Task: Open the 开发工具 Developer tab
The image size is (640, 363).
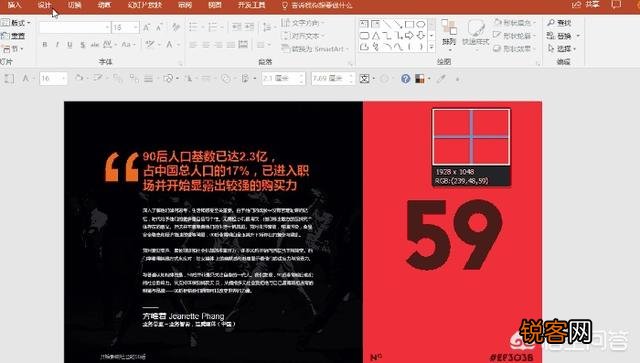Action: click(x=251, y=5)
